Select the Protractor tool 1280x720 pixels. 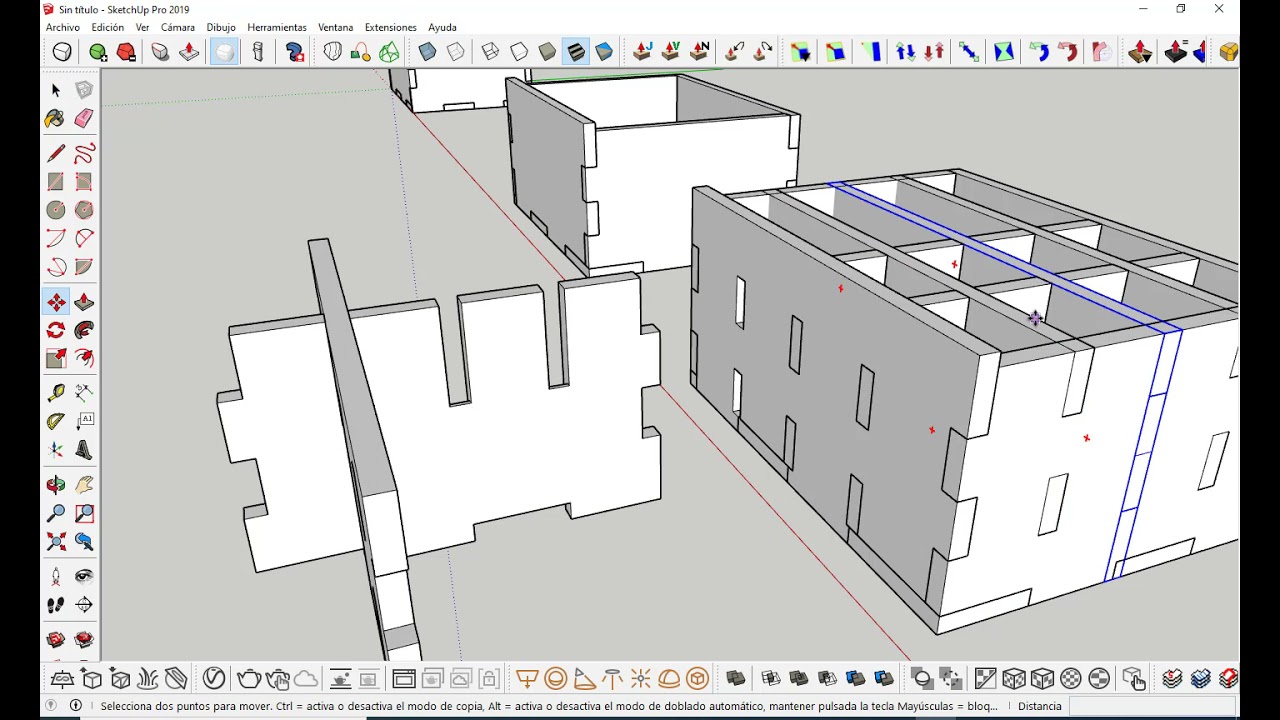(x=56, y=421)
